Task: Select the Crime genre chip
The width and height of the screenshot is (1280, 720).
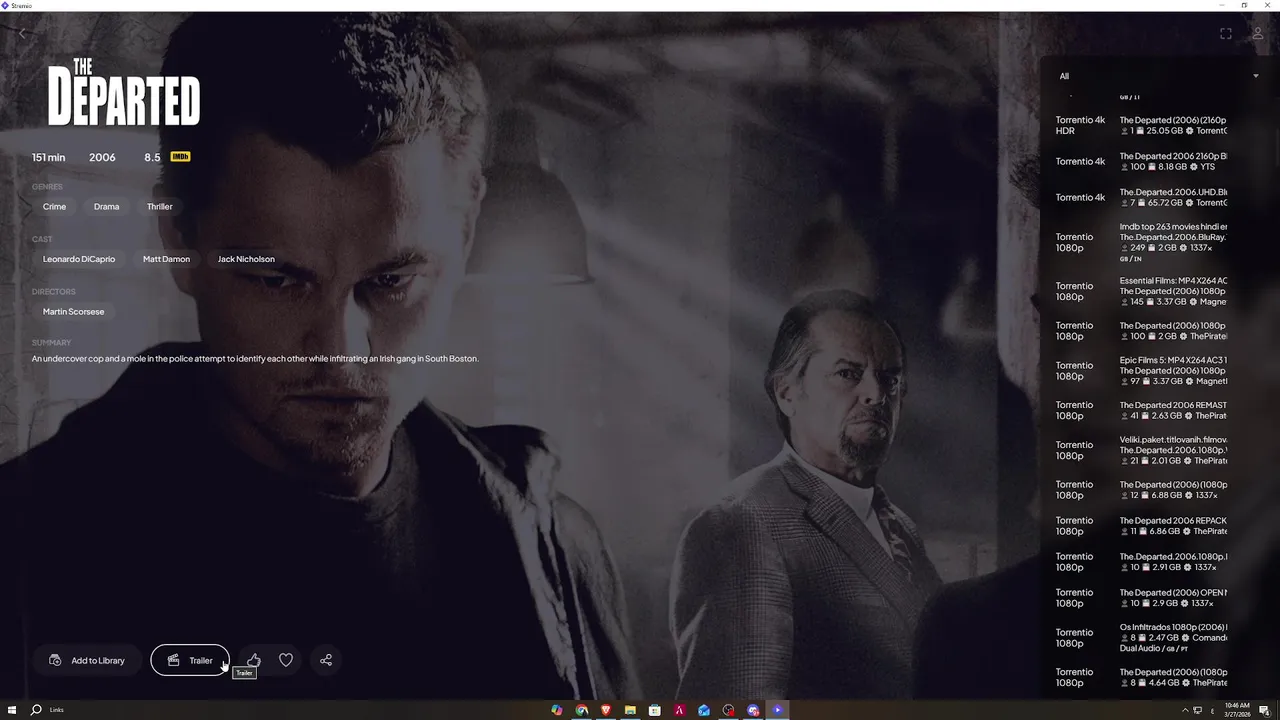Action: tap(54, 207)
